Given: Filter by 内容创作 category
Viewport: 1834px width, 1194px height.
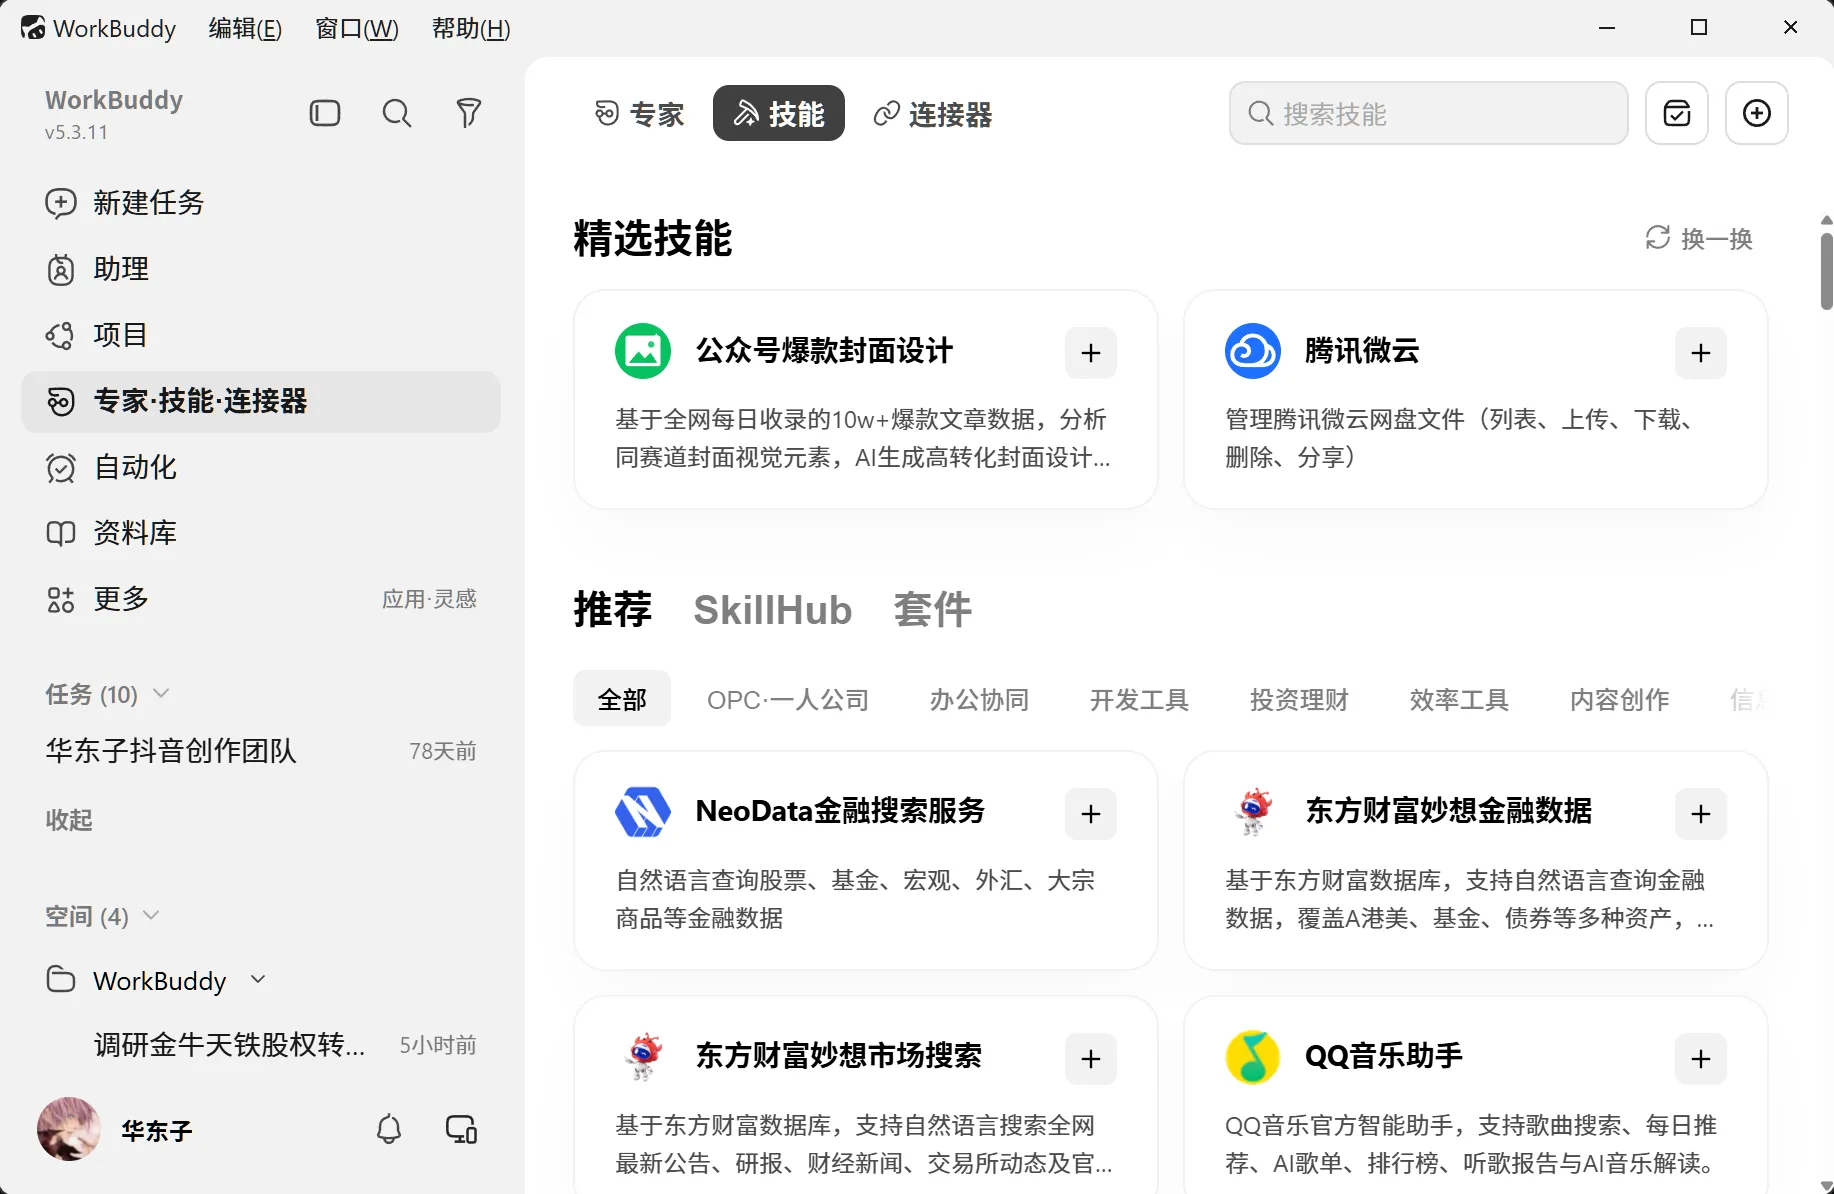Looking at the screenshot, I should pyautogui.click(x=1619, y=699).
